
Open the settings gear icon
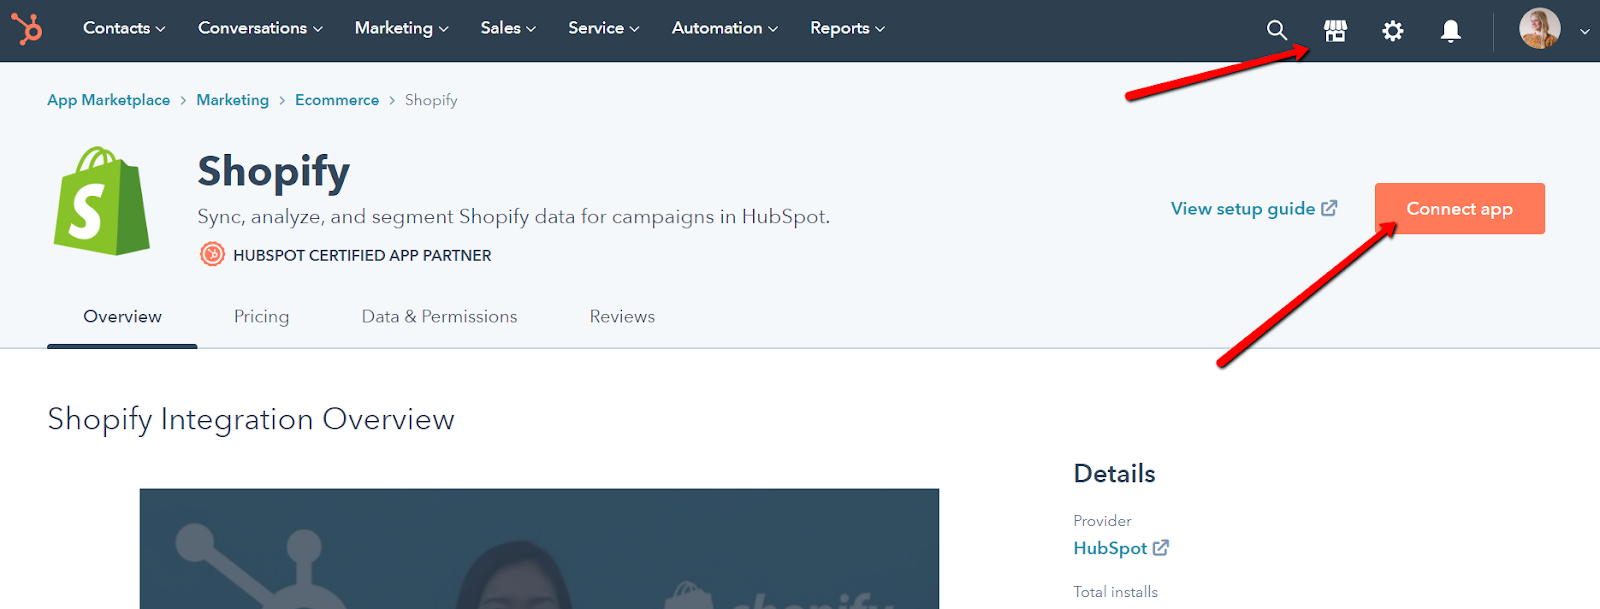point(1392,31)
